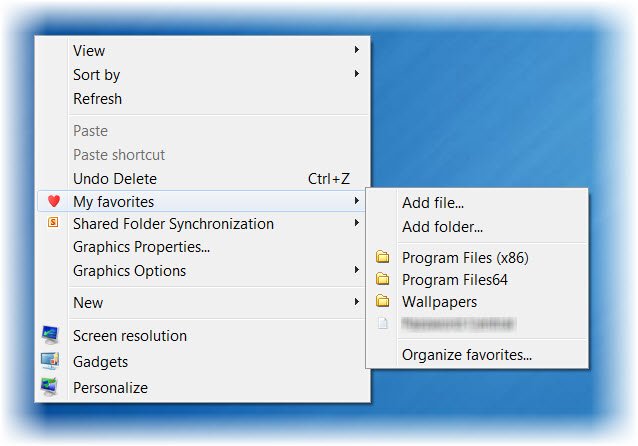Open Organize favorites... option

pos(466,354)
